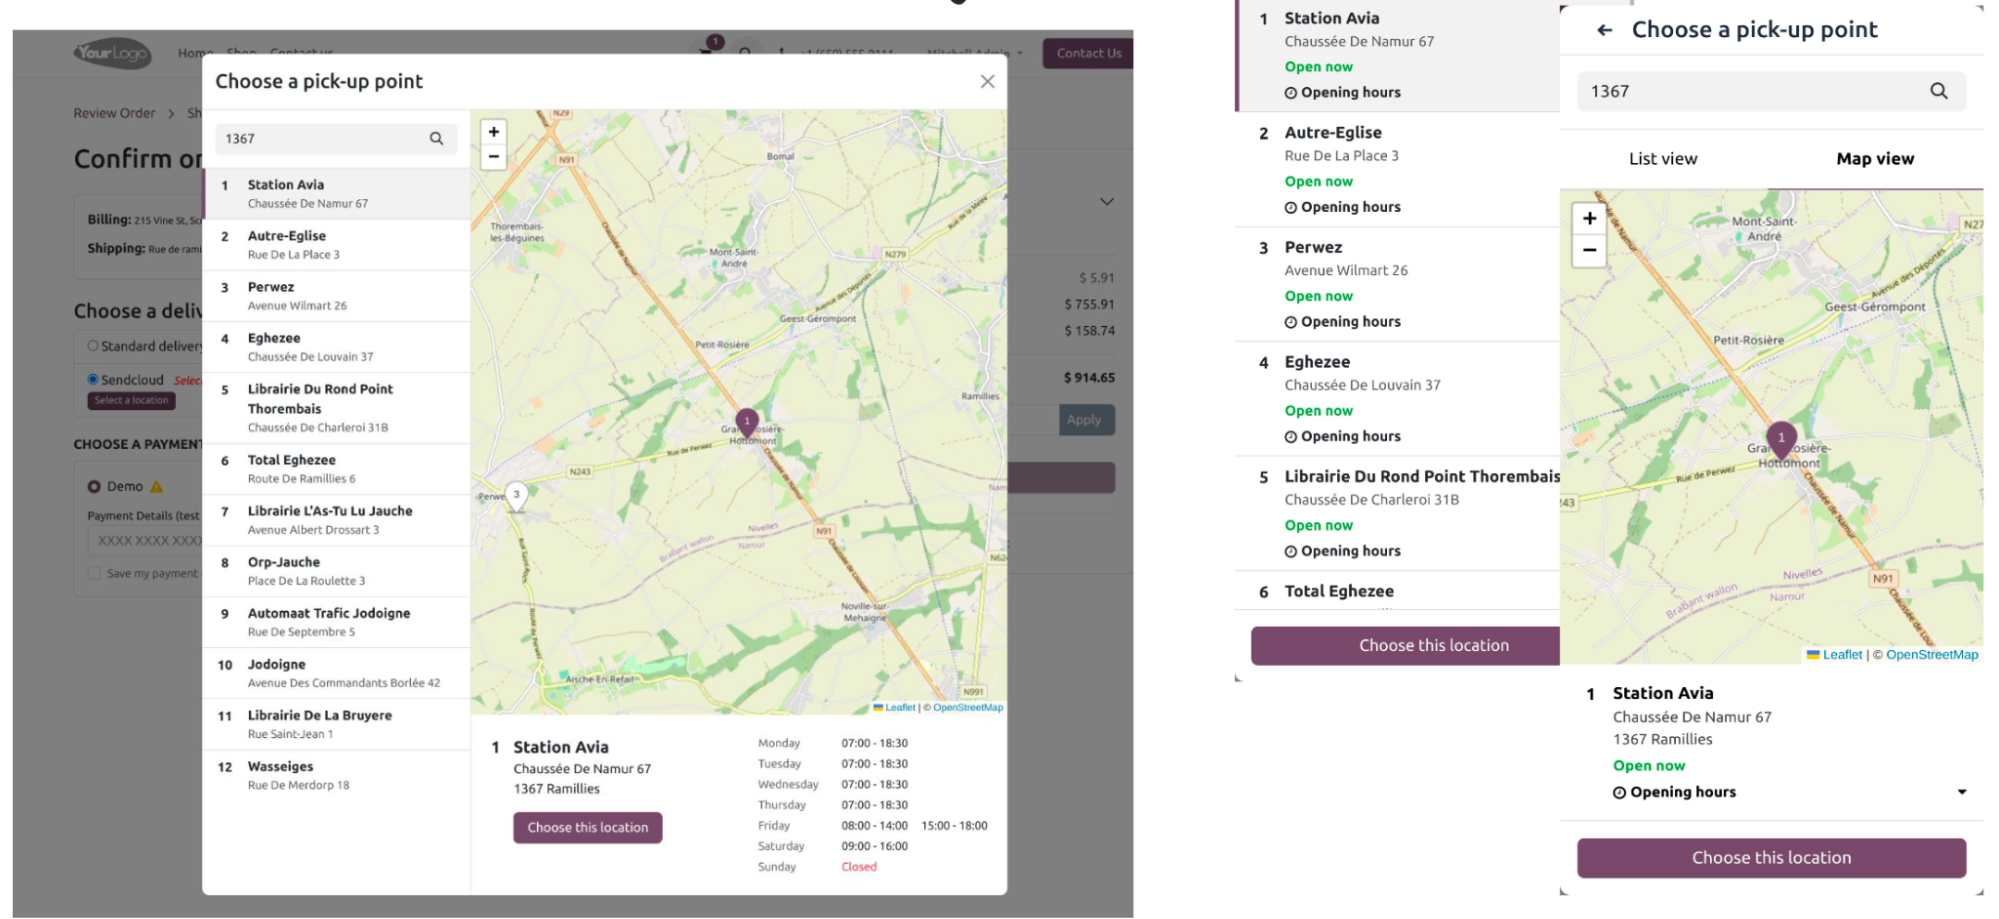Select the Standard delivery radio option
The image size is (1999, 919).
93,346
